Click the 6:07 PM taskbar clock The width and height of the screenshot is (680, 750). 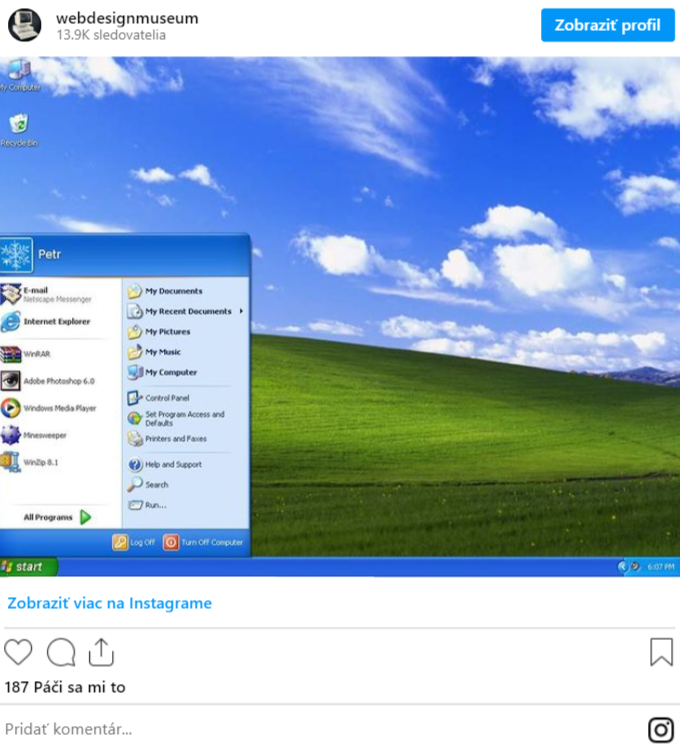tap(660, 567)
